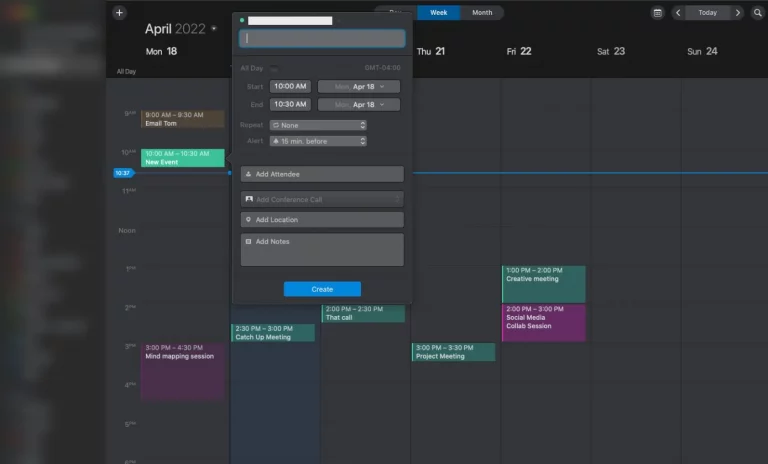The width and height of the screenshot is (768, 464).
Task: Switch to the Month view tab
Action: click(482, 13)
